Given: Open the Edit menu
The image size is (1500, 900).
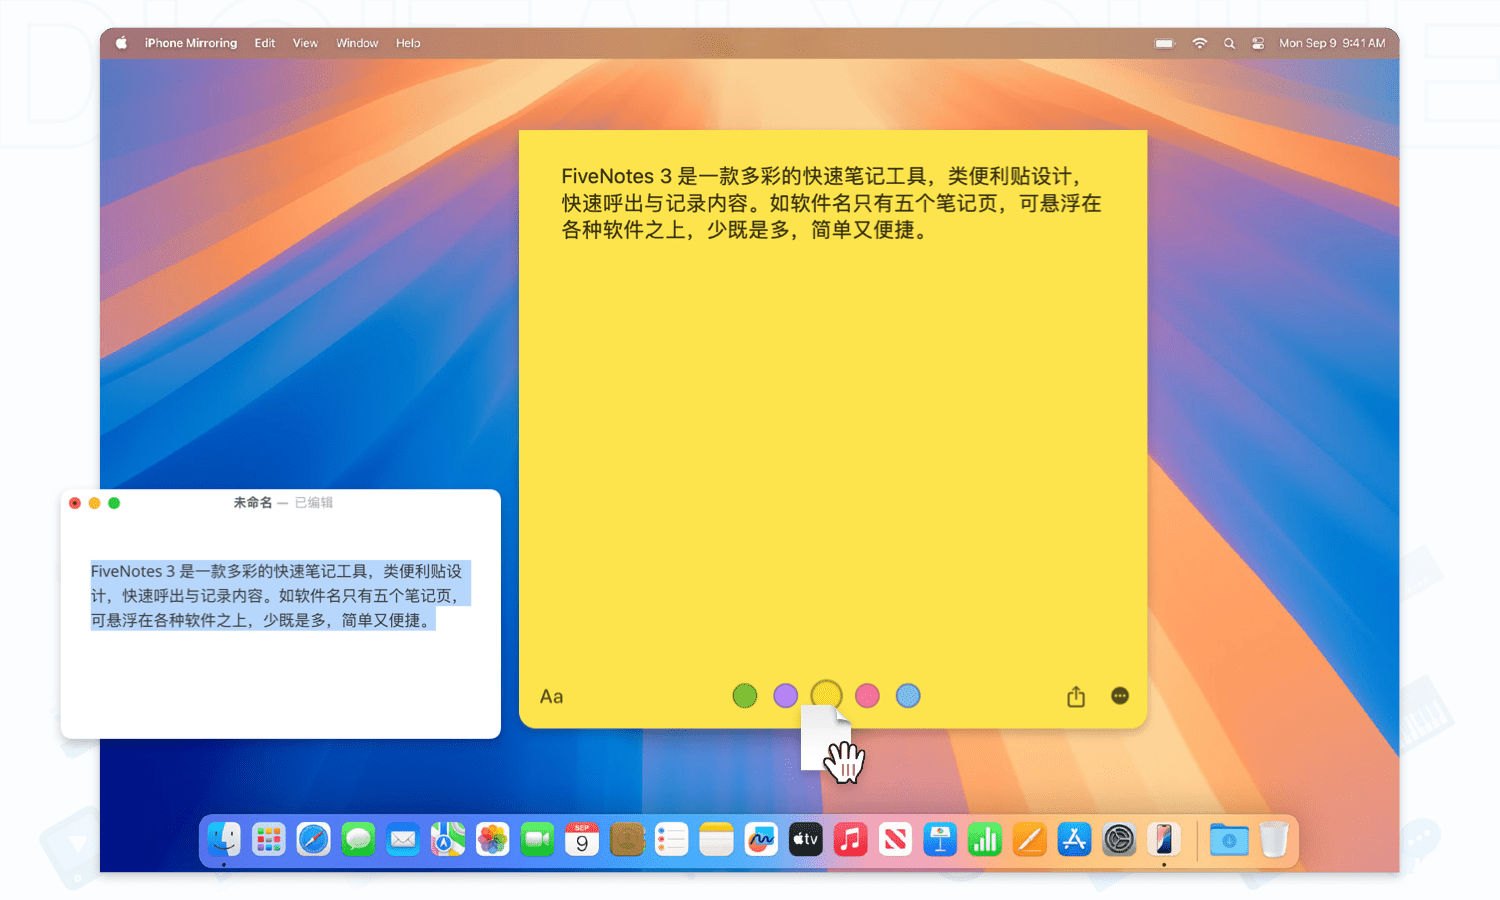Looking at the screenshot, I should (x=265, y=43).
